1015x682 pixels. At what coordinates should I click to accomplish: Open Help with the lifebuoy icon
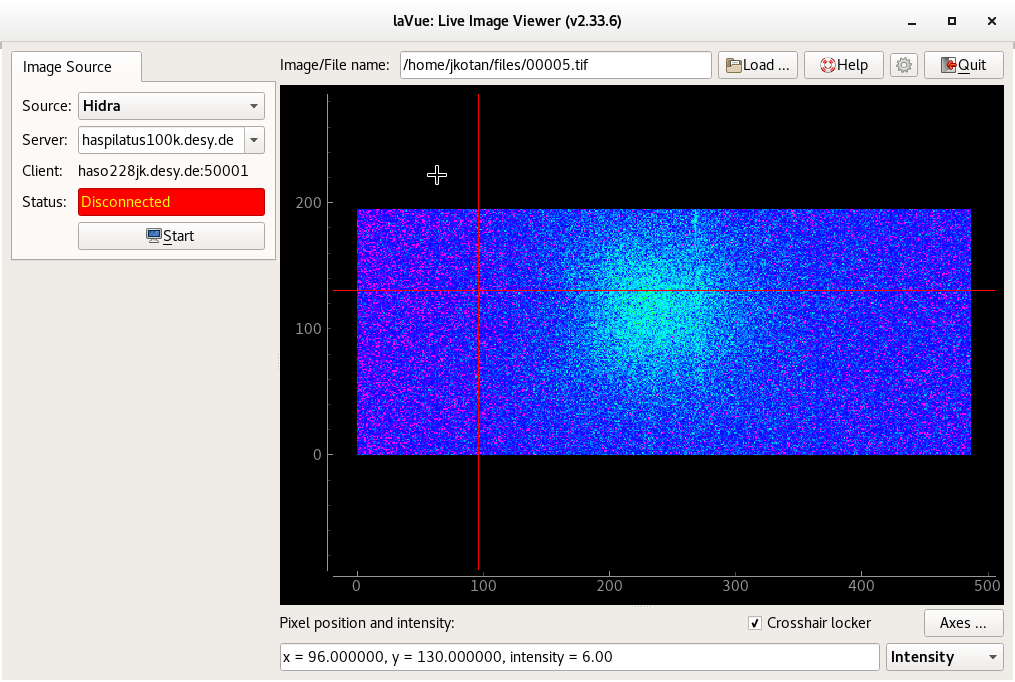coord(843,65)
